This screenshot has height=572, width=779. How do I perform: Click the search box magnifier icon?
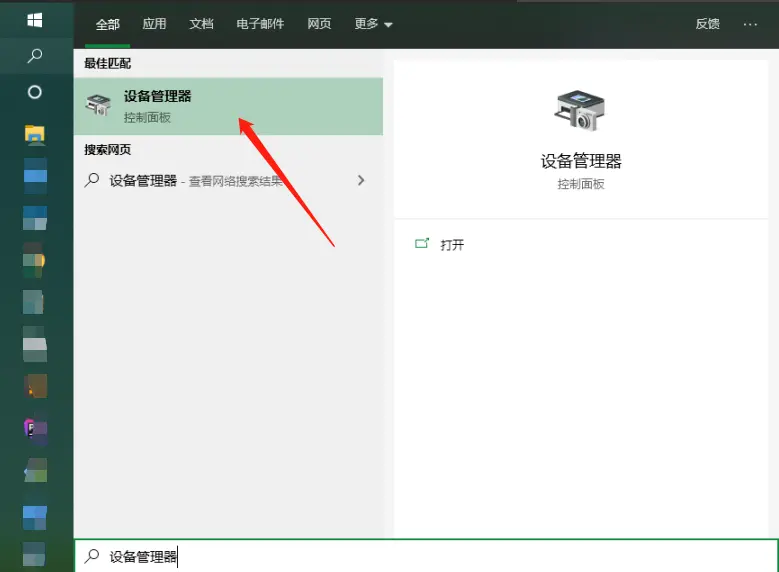point(92,556)
